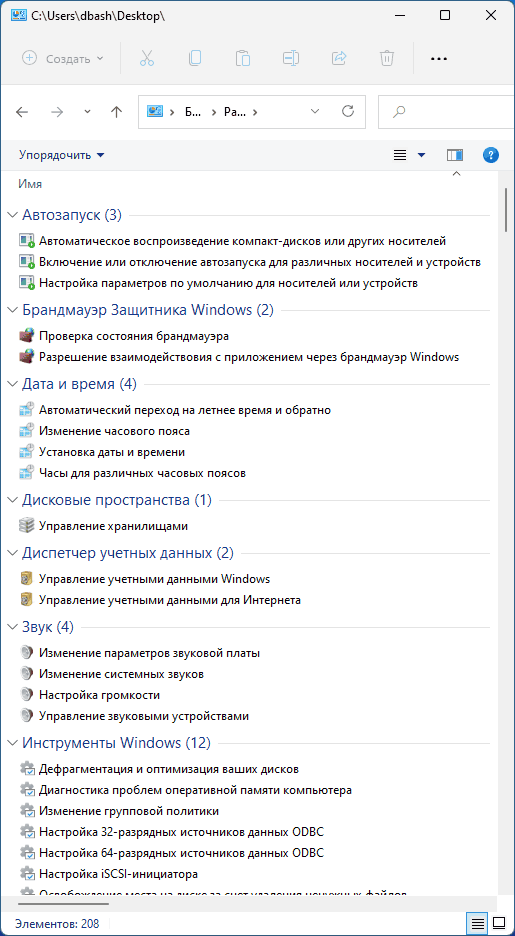Screen dimensions: 515x936
Task: Click the view layout list icon
Action: (x=400, y=155)
